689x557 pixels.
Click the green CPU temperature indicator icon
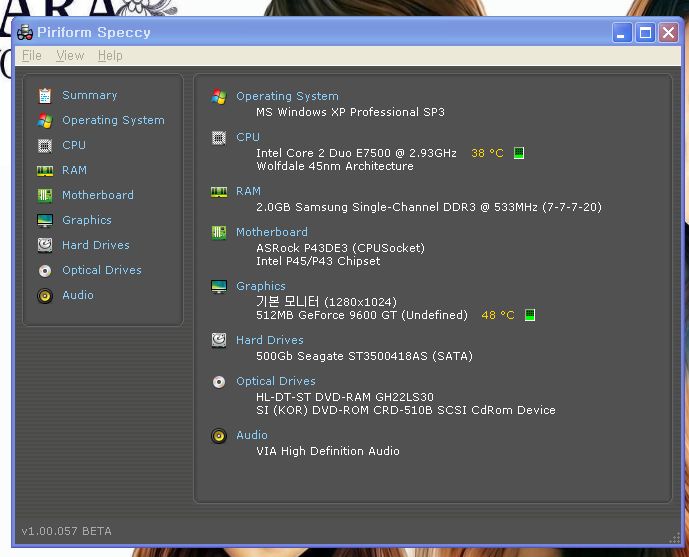point(519,153)
